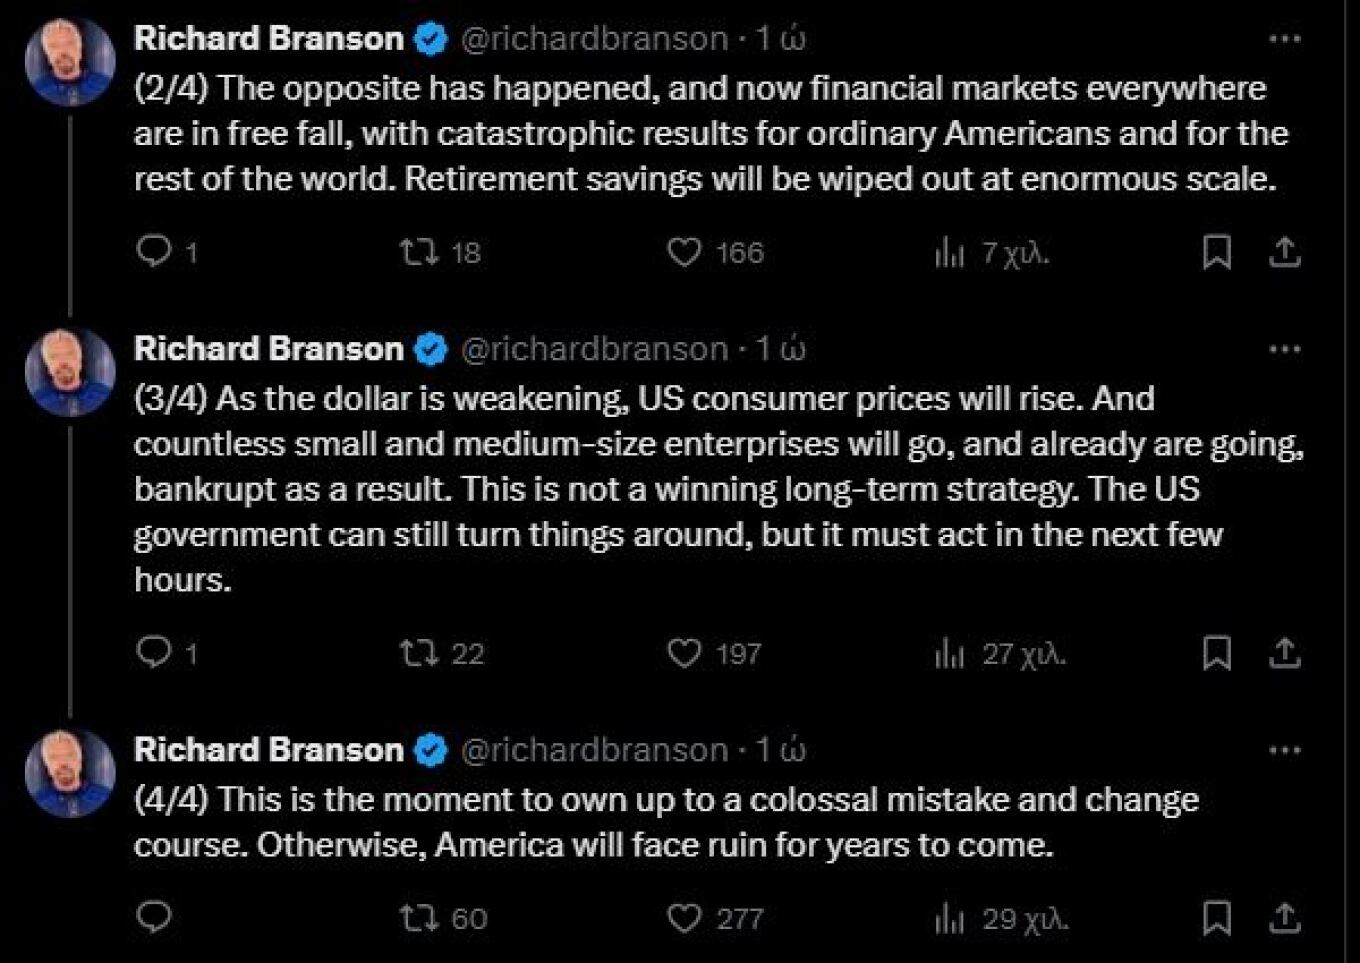View analytics of the 27 χιλ. views tweet
The image size is (1360, 963).
[x=999, y=654]
